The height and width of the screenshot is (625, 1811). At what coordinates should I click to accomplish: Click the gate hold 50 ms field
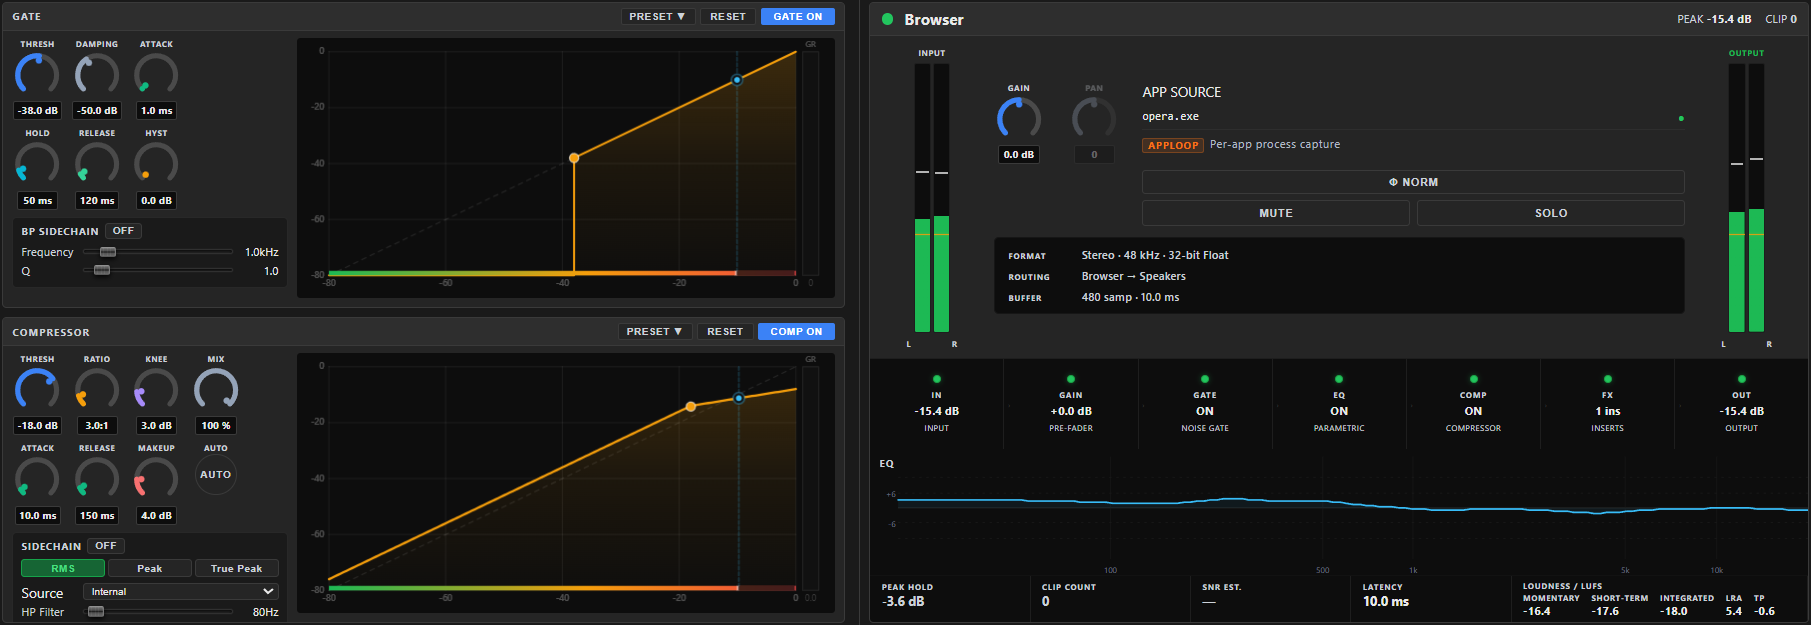click(38, 201)
